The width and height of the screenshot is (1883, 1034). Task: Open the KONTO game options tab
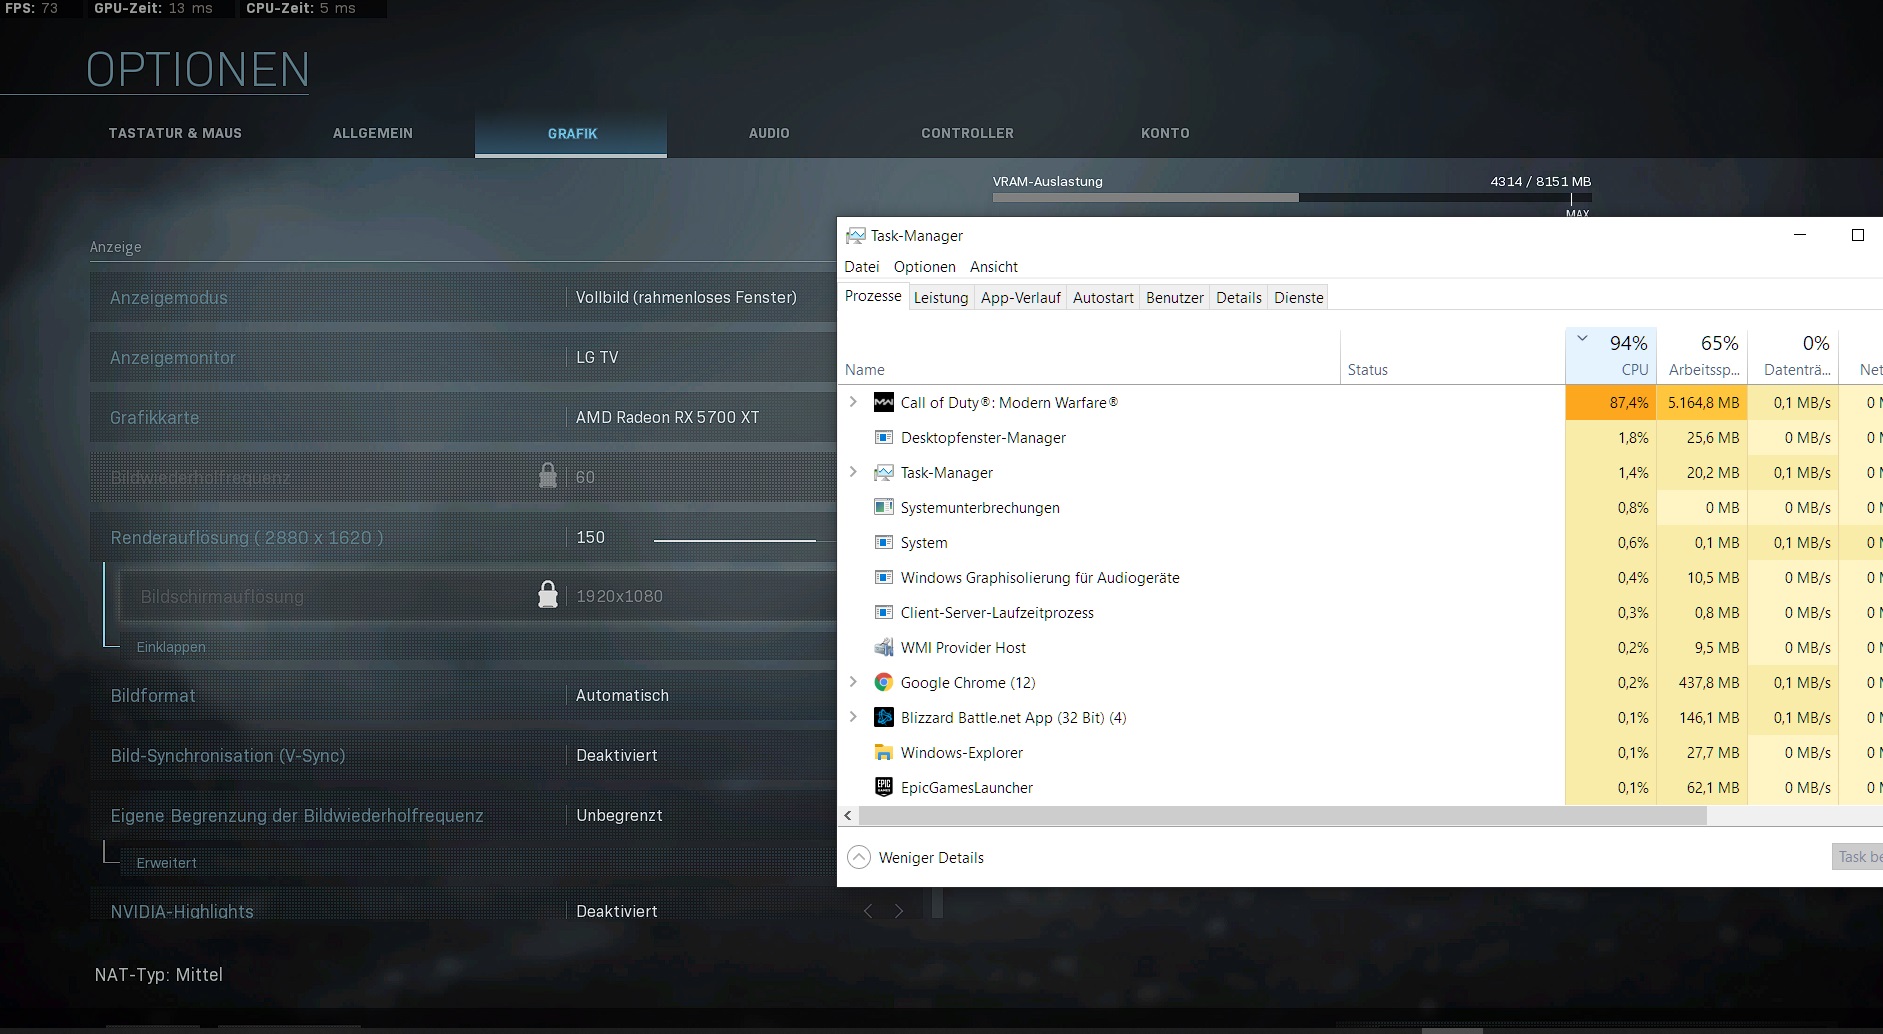tap(1165, 133)
